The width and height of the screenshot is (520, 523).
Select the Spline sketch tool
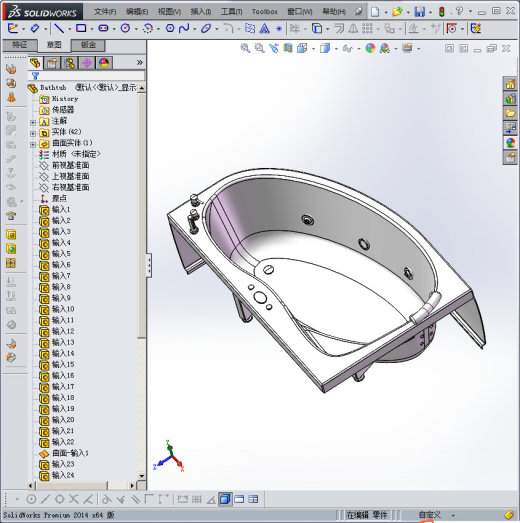tap(184, 28)
